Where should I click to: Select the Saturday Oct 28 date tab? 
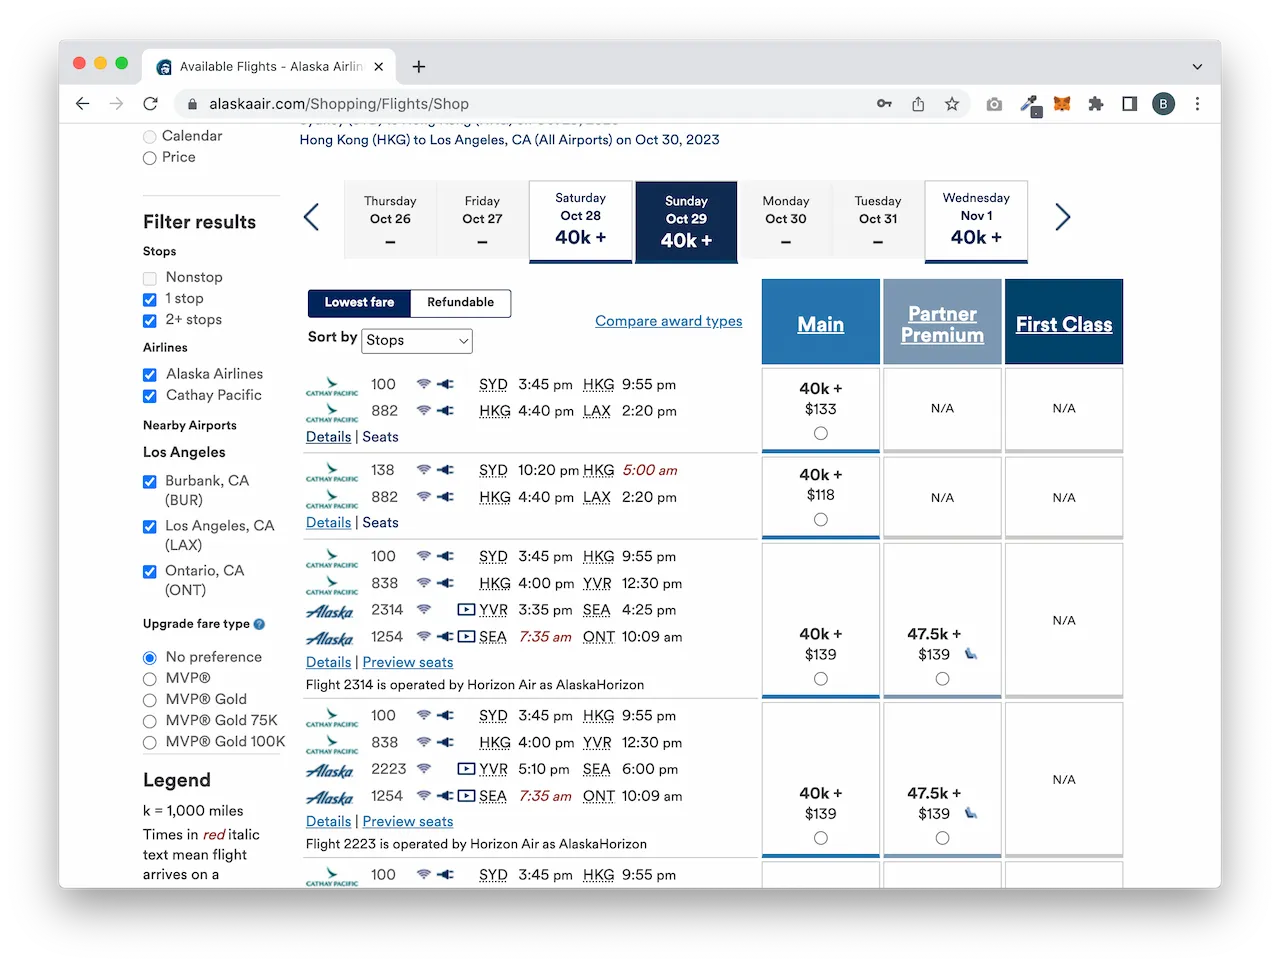pos(581,221)
